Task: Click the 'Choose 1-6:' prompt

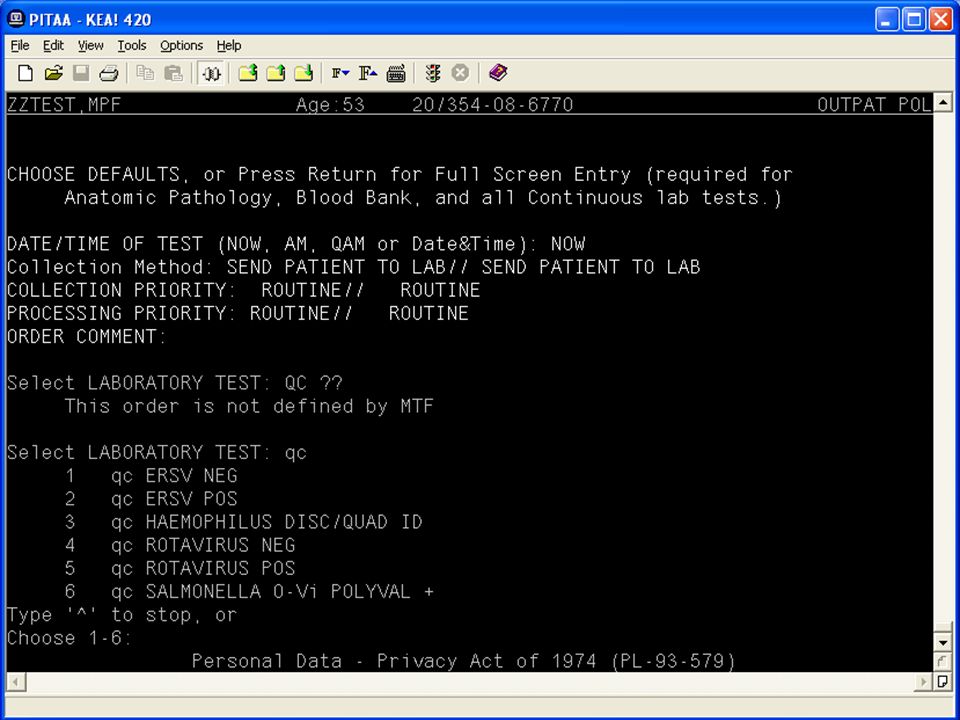Action: 69,638
